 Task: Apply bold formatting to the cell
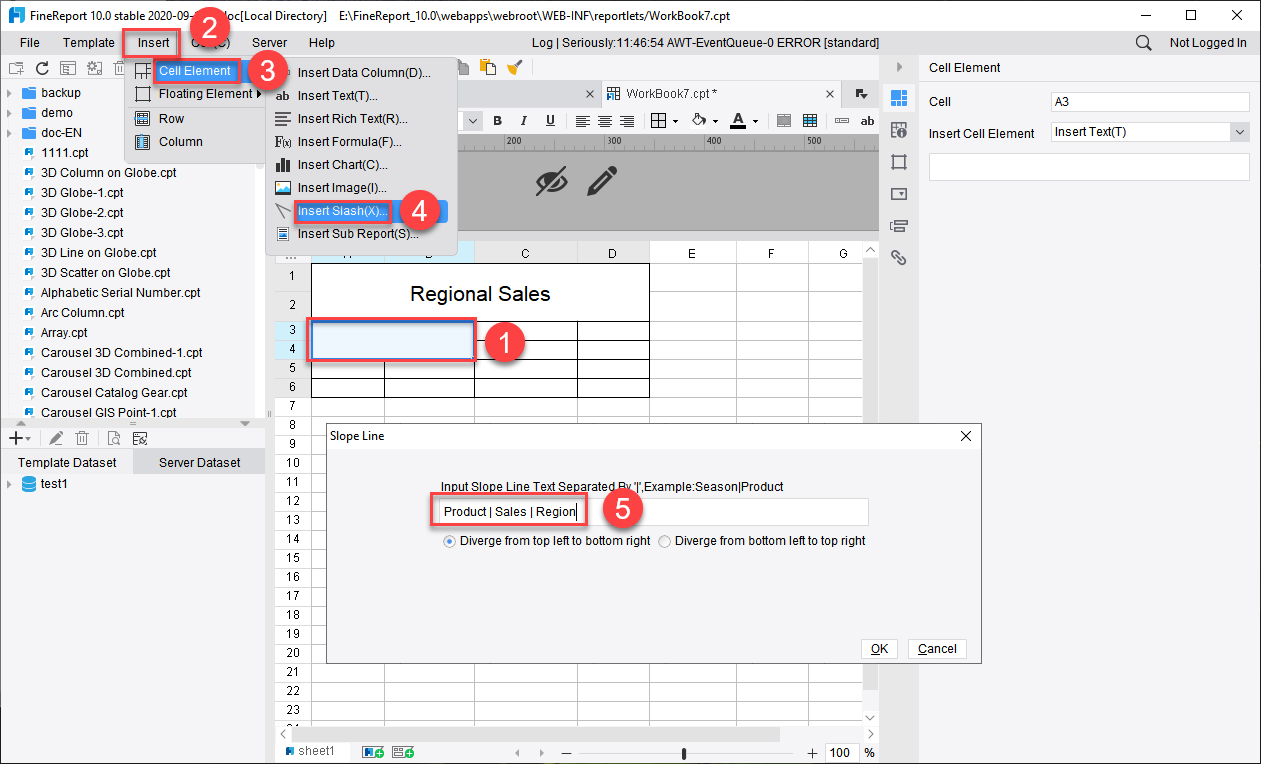[497, 120]
